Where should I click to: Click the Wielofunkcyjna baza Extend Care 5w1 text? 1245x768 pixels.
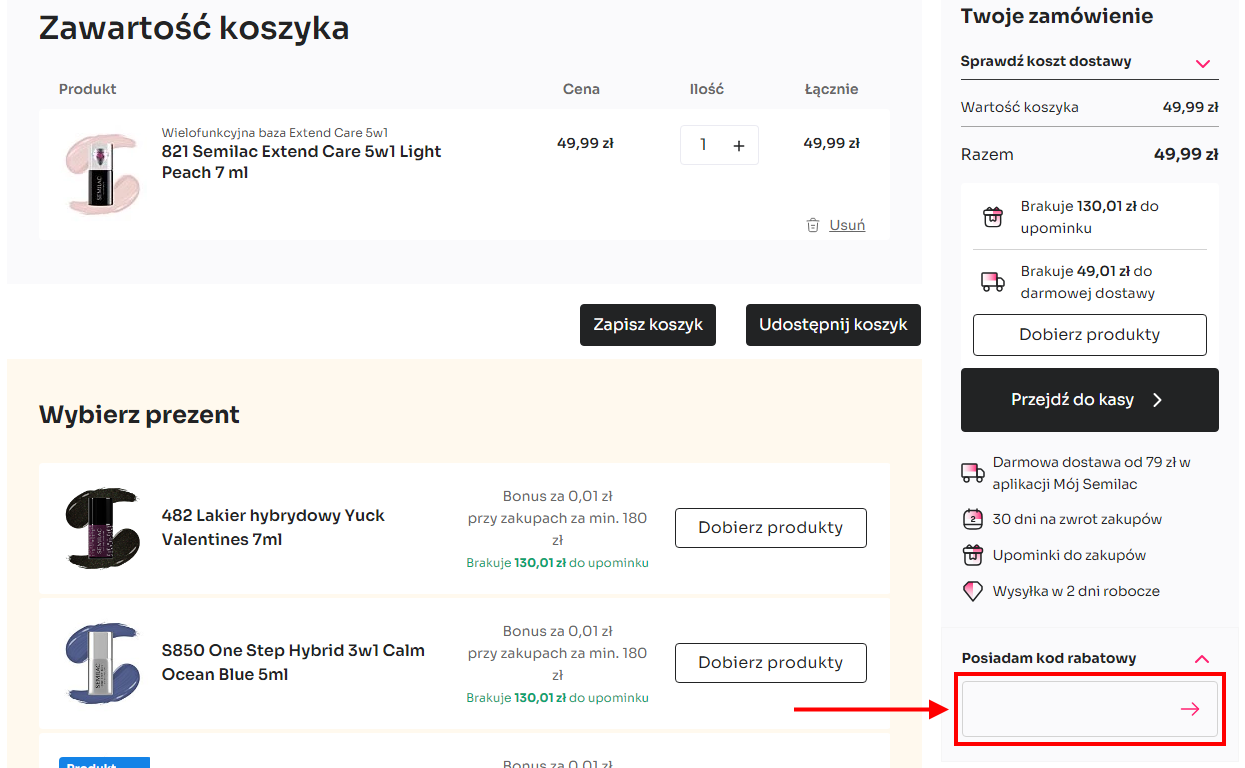275,132
